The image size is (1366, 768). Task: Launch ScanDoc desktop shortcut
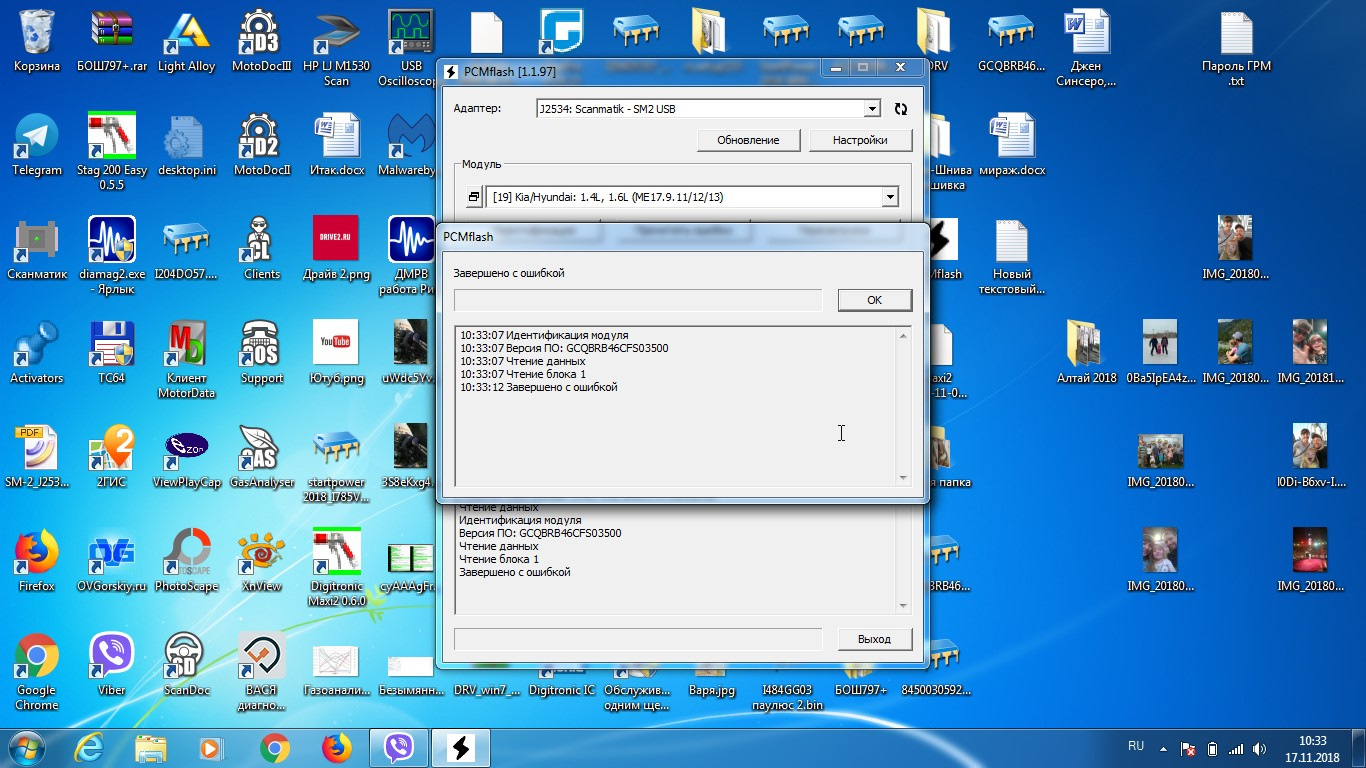tap(187, 666)
